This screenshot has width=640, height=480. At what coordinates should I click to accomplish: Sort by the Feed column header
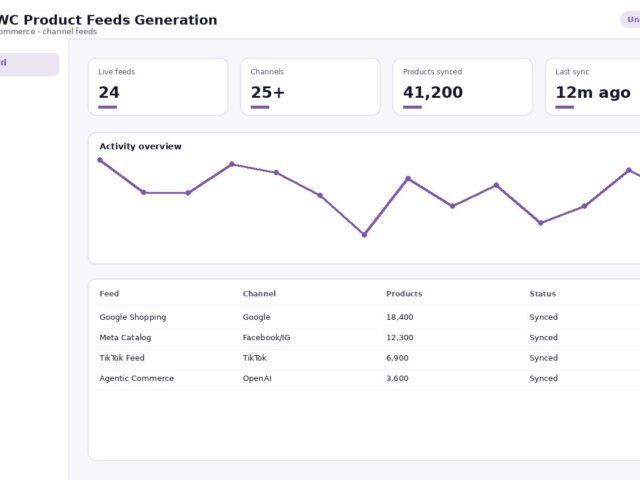[x=109, y=293]
